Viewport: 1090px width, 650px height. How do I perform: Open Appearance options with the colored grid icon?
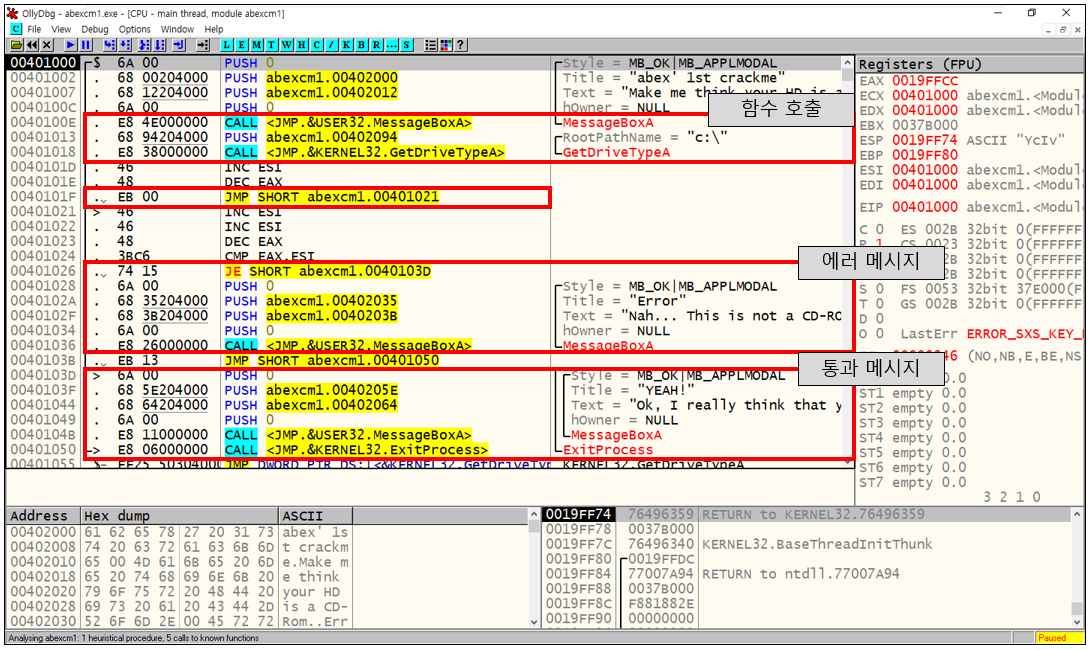(446, 45)
